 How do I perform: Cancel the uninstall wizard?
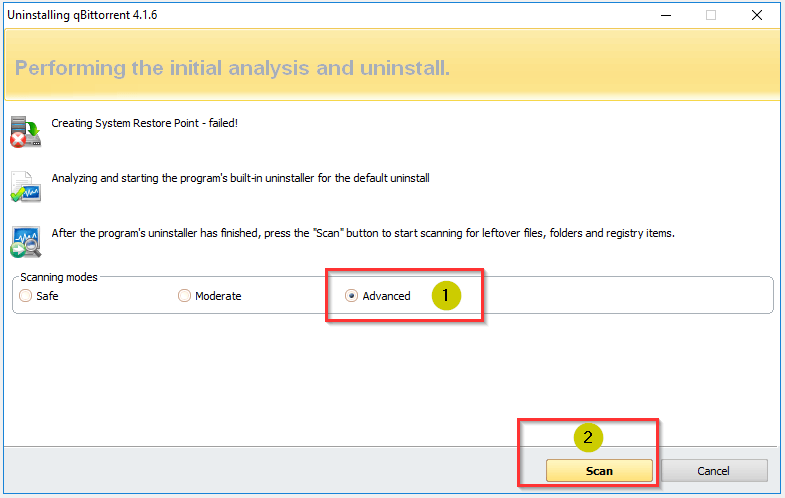[x=714, y=470]
